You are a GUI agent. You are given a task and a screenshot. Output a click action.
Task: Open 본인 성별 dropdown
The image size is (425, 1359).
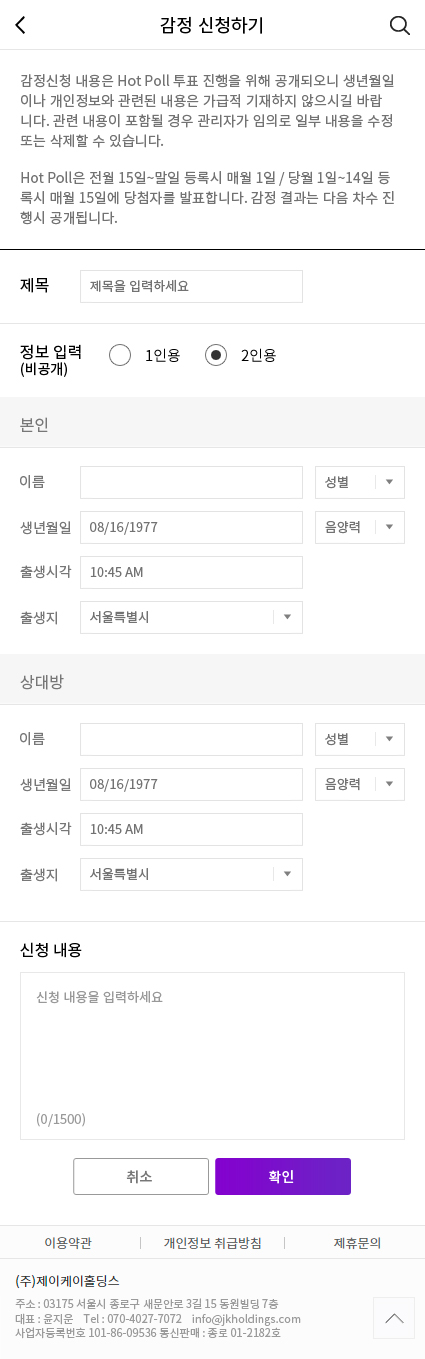point(360,482)
